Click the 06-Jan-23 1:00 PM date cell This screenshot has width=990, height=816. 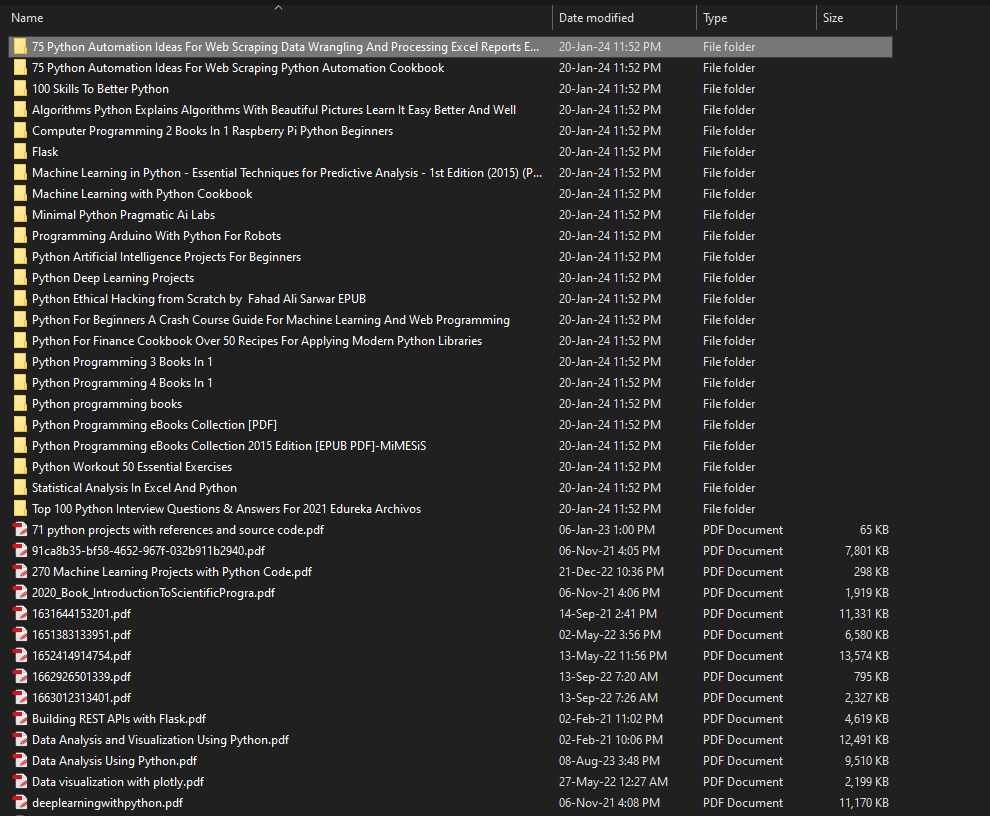pyautogui.click(x=607, y=529)
